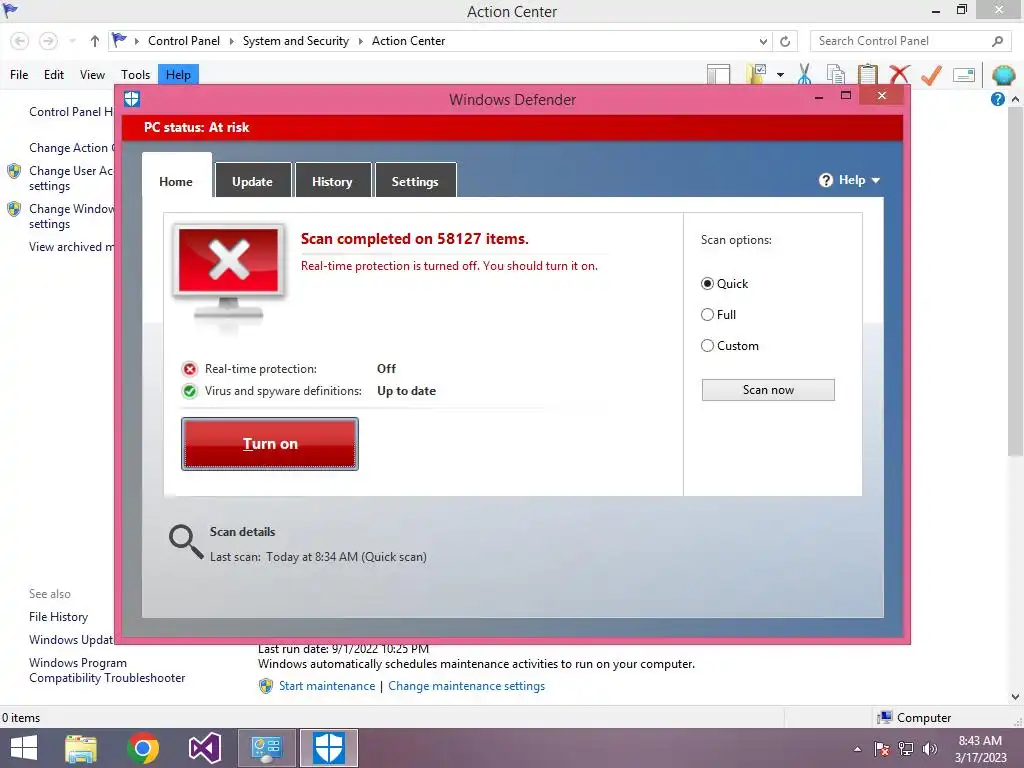1024x768 pixels.
Task: Open the Help menu in menu bar
Action: pyautogui.click(x=178, y=75)
